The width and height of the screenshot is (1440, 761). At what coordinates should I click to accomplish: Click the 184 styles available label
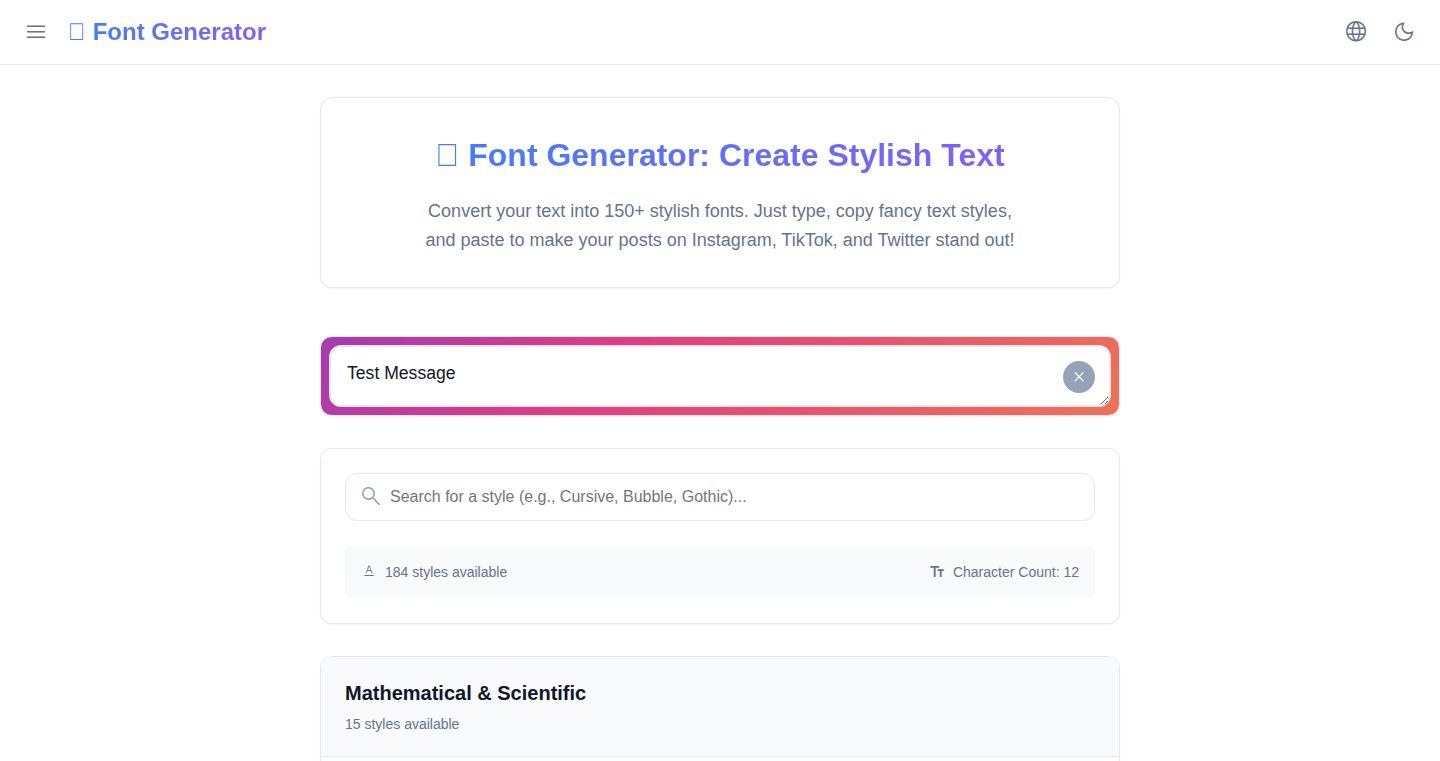pos(446,572)
